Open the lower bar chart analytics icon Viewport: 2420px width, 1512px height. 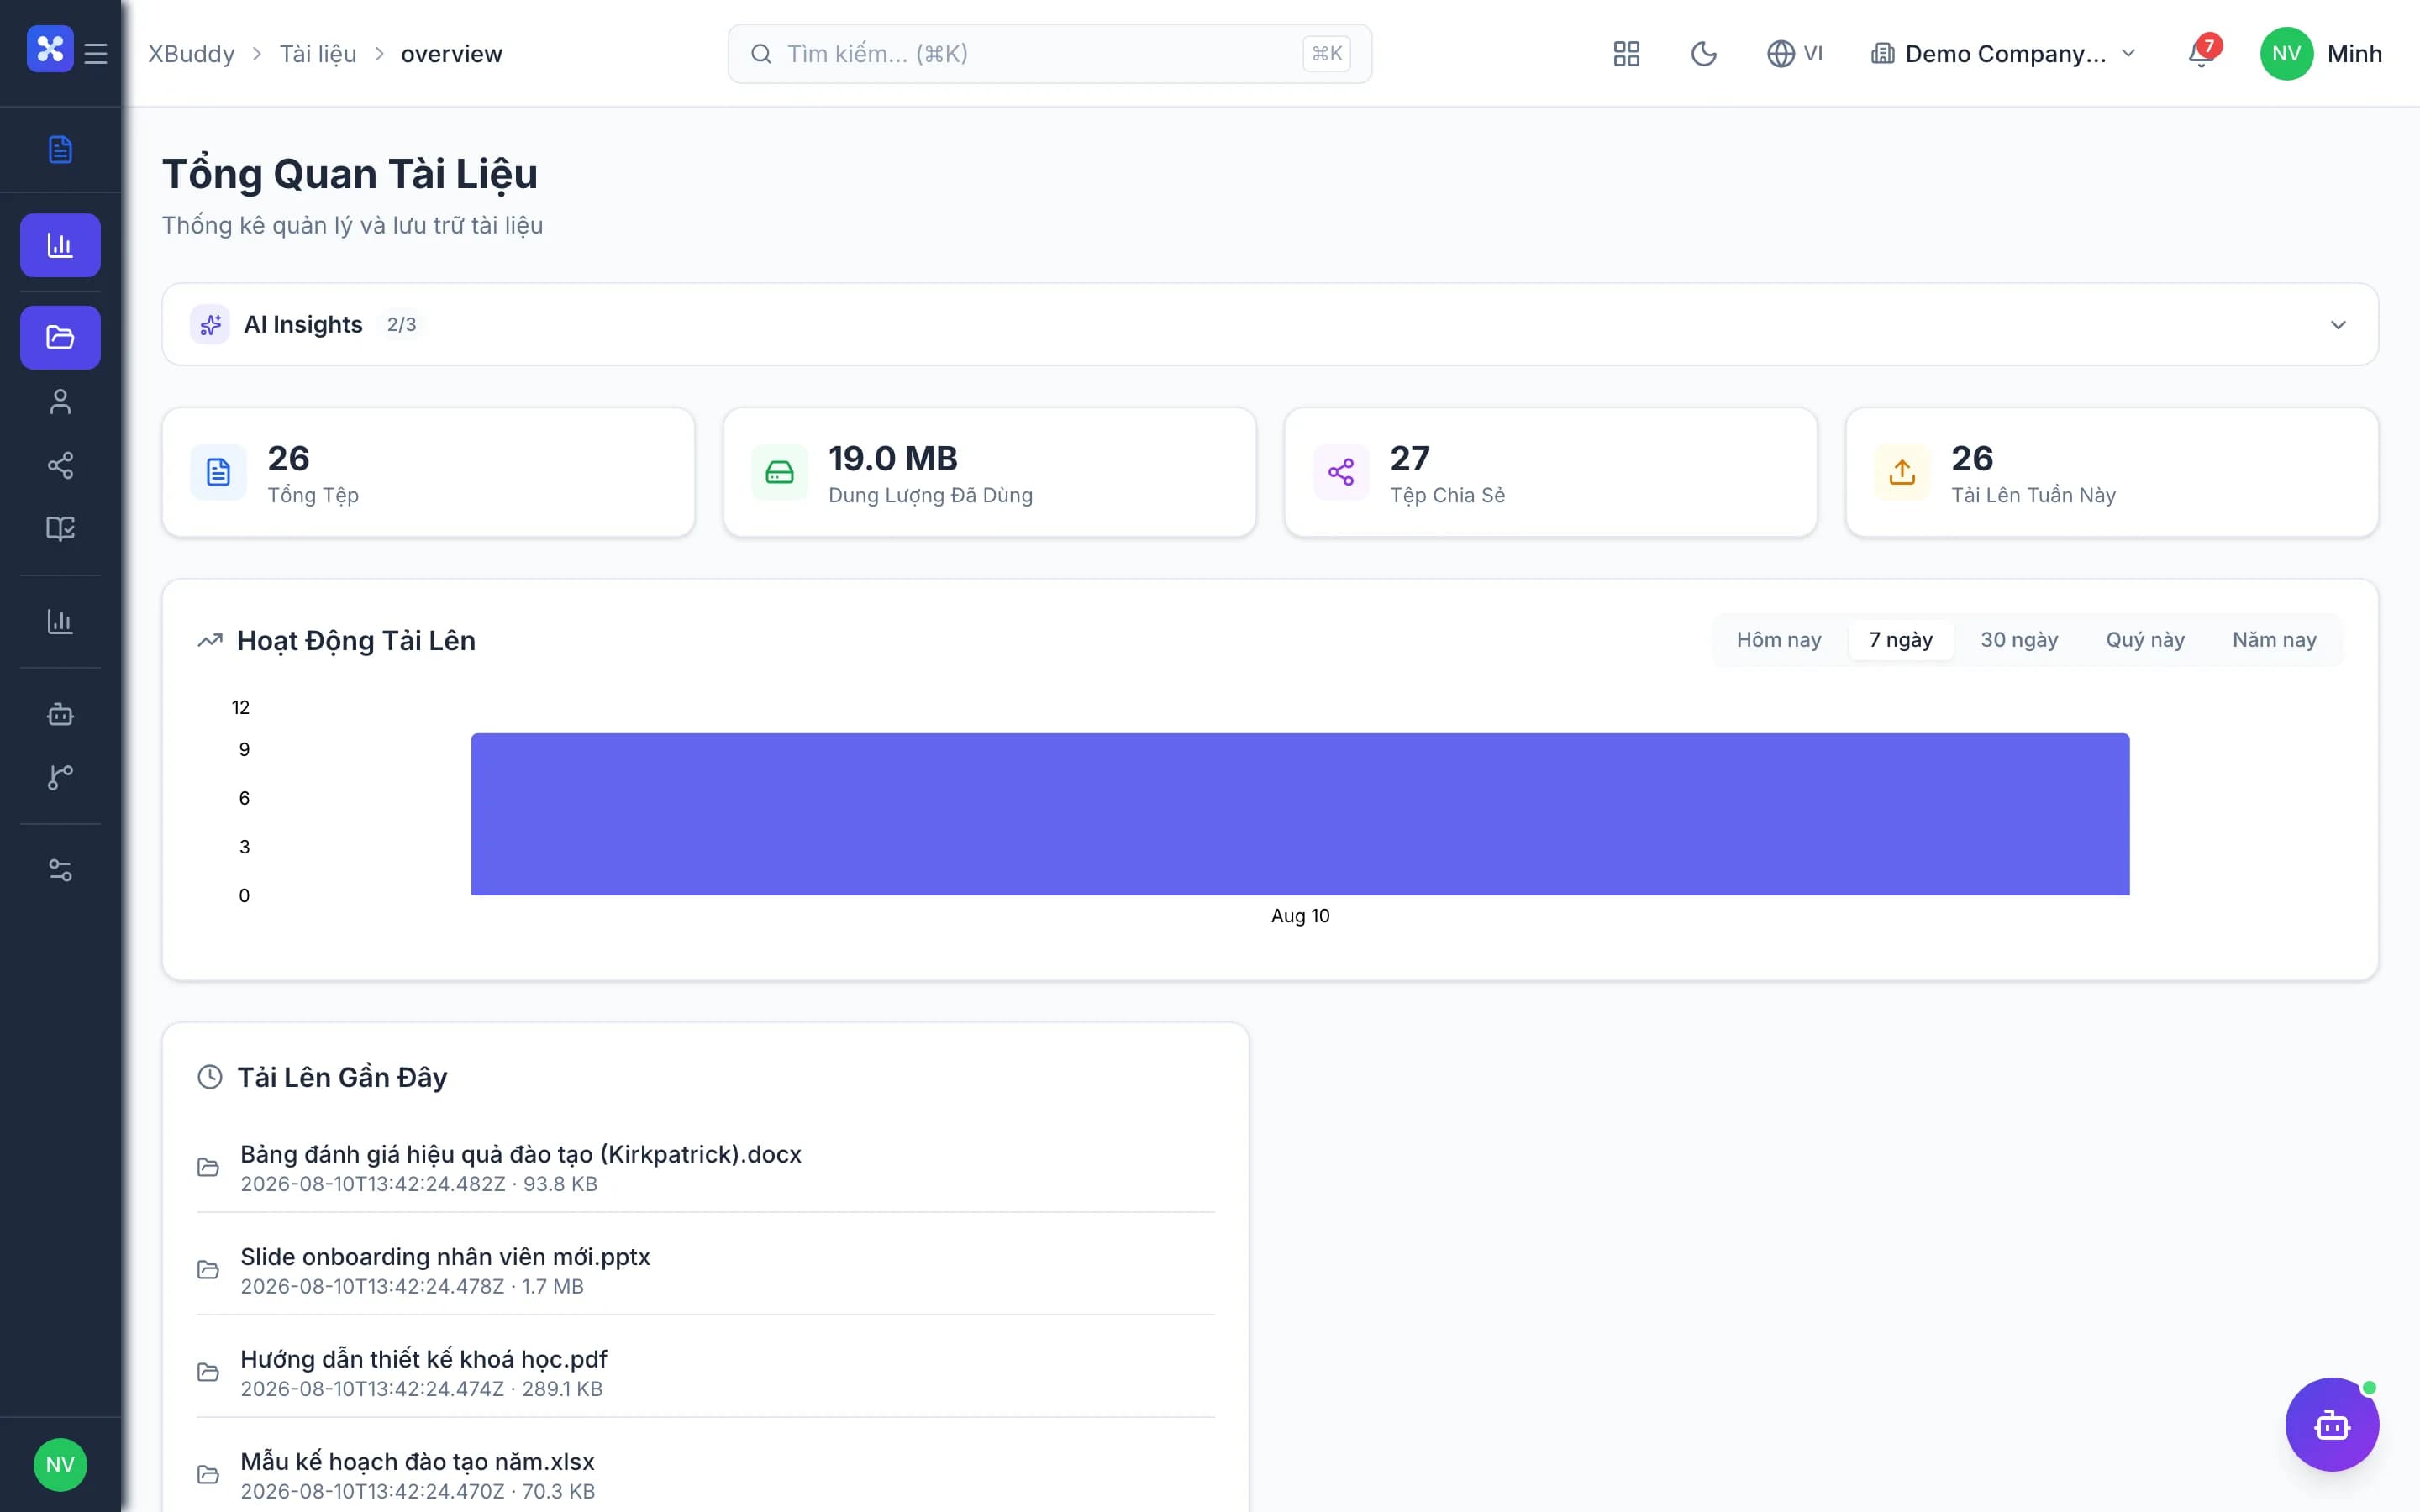coord(60,621)
